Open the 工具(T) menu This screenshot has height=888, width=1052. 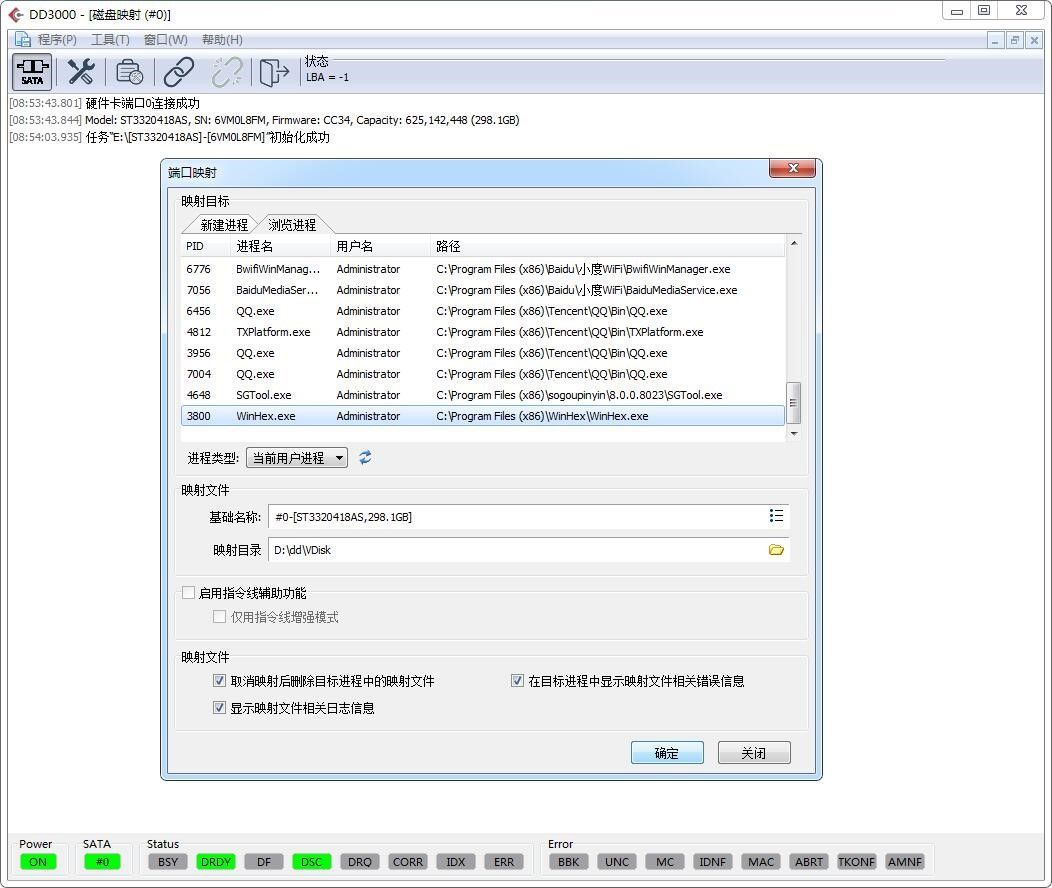[x=110, y=40]
